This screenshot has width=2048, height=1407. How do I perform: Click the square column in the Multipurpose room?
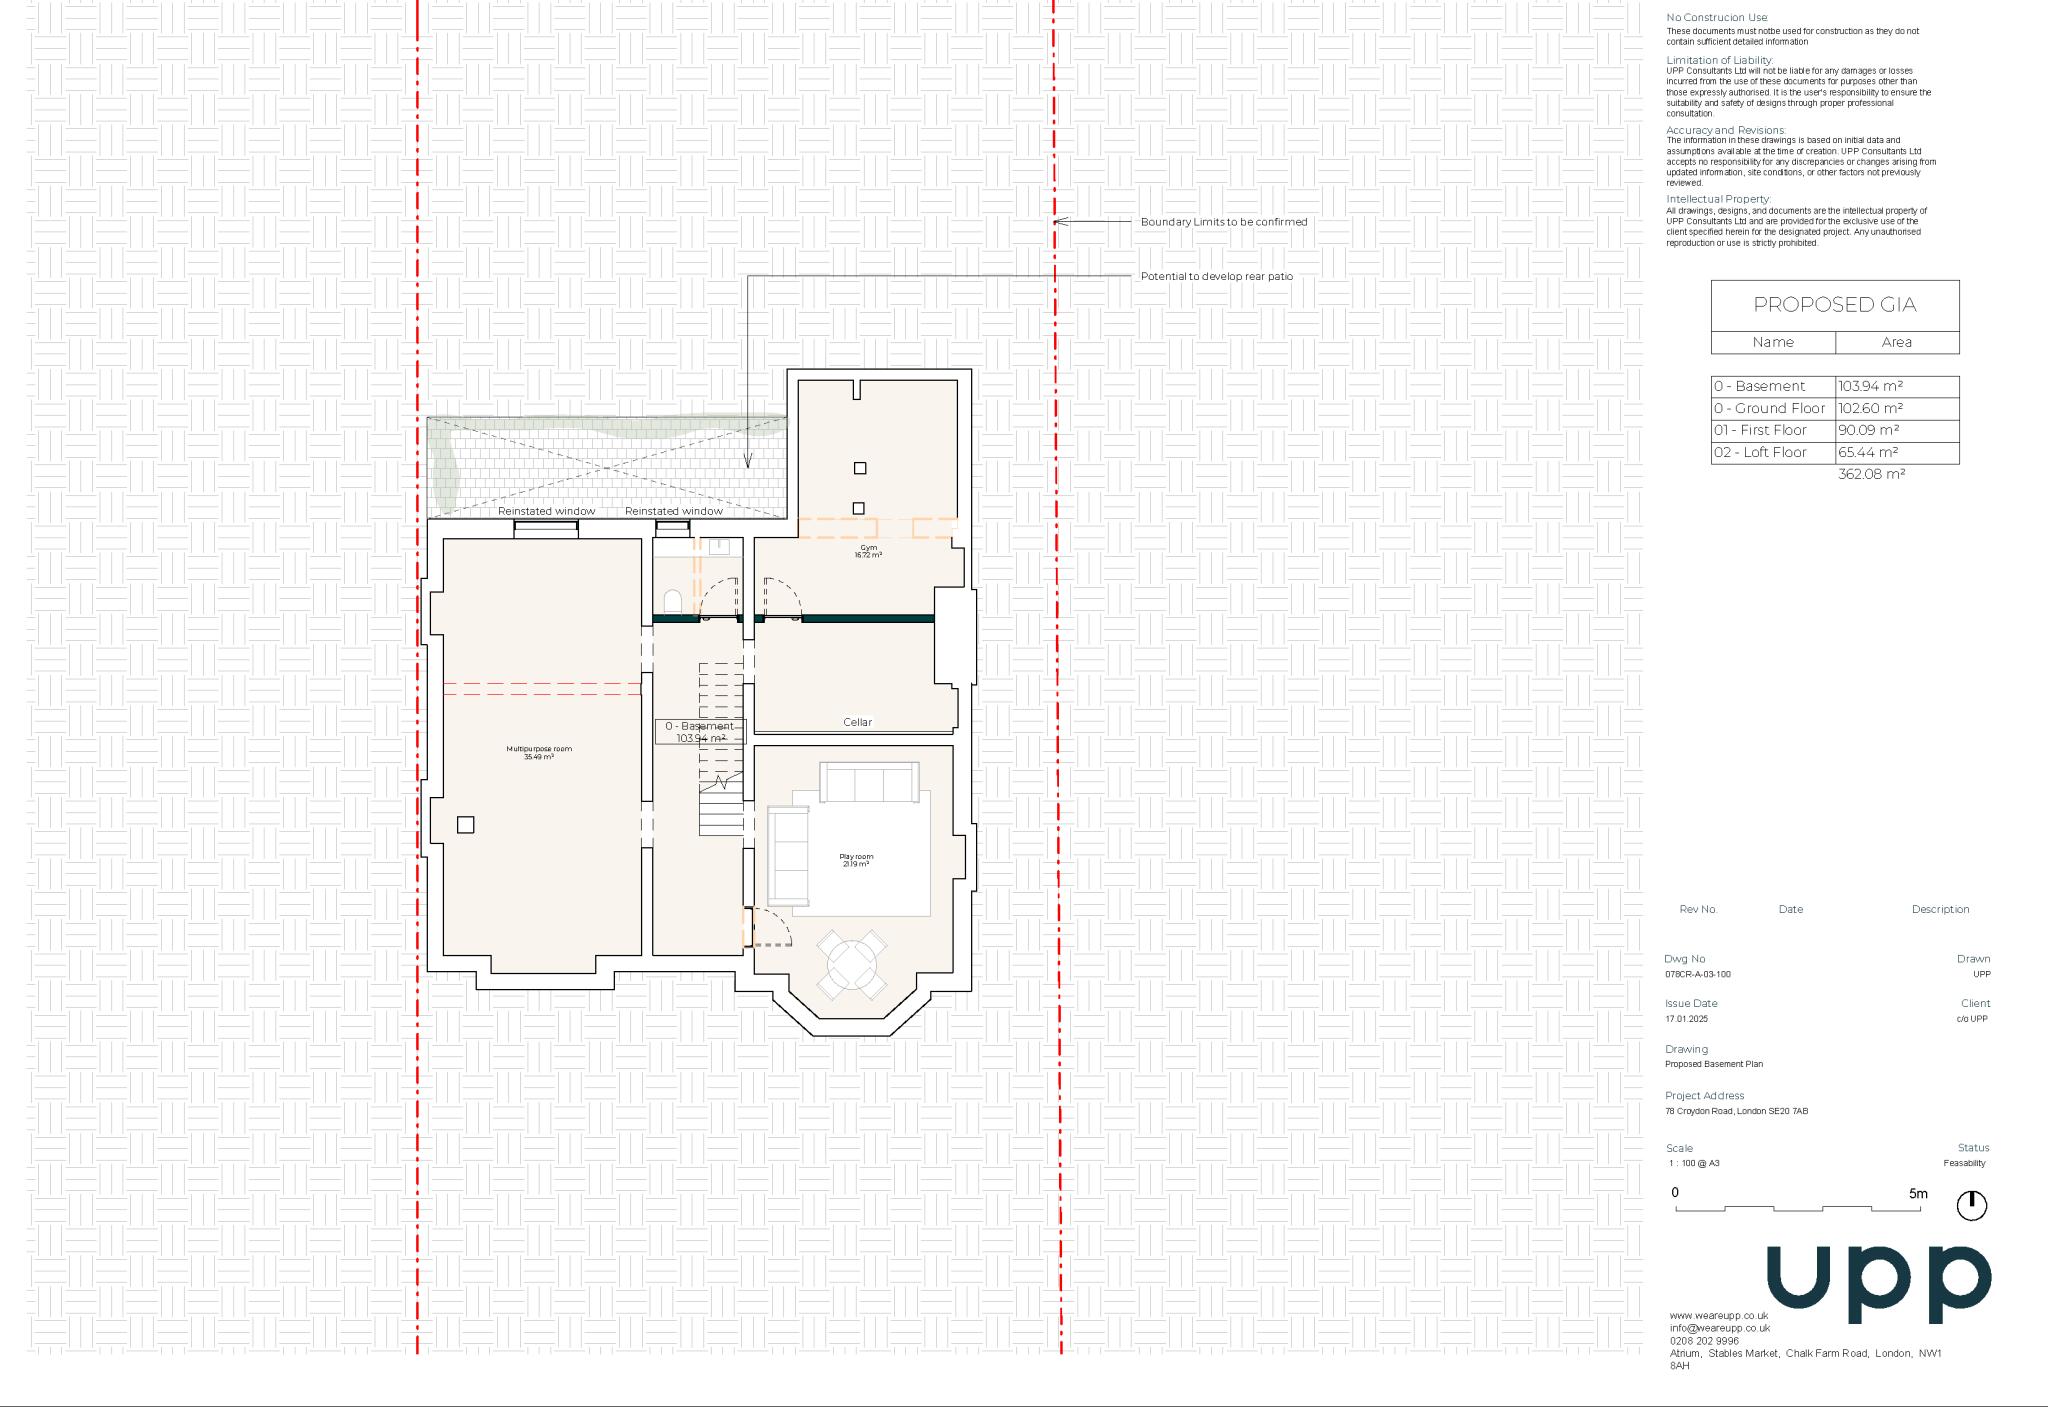point(465,825)
